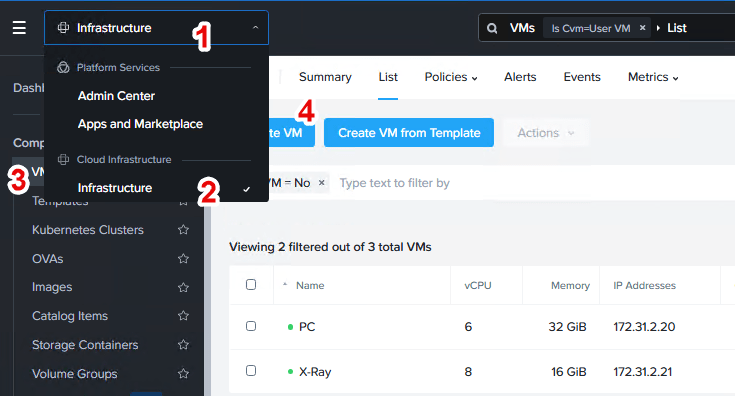
Task: Open Volume Groups in sidebar
Action: (75, 374)
